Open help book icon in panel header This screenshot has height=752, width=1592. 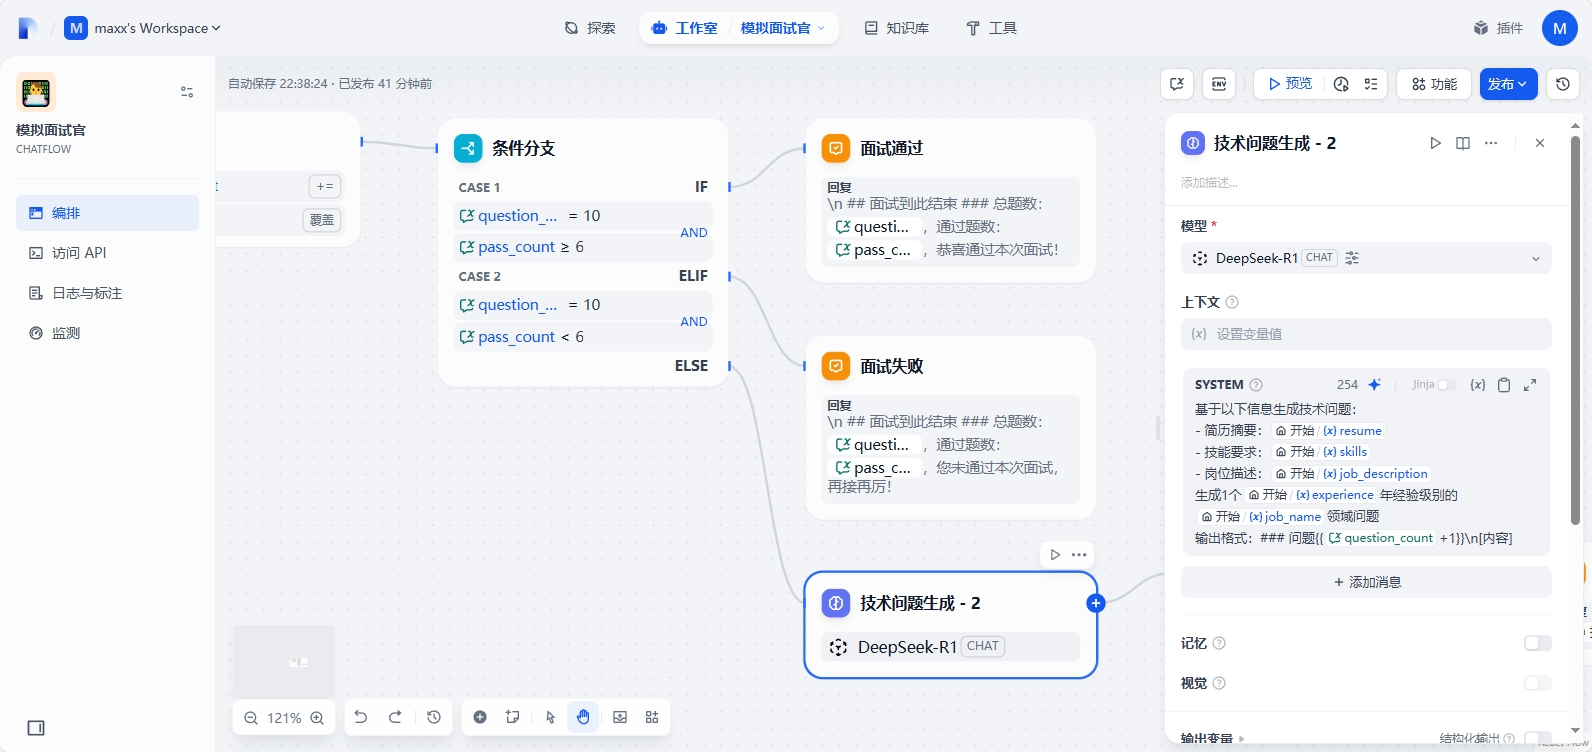coord(1463,143)
